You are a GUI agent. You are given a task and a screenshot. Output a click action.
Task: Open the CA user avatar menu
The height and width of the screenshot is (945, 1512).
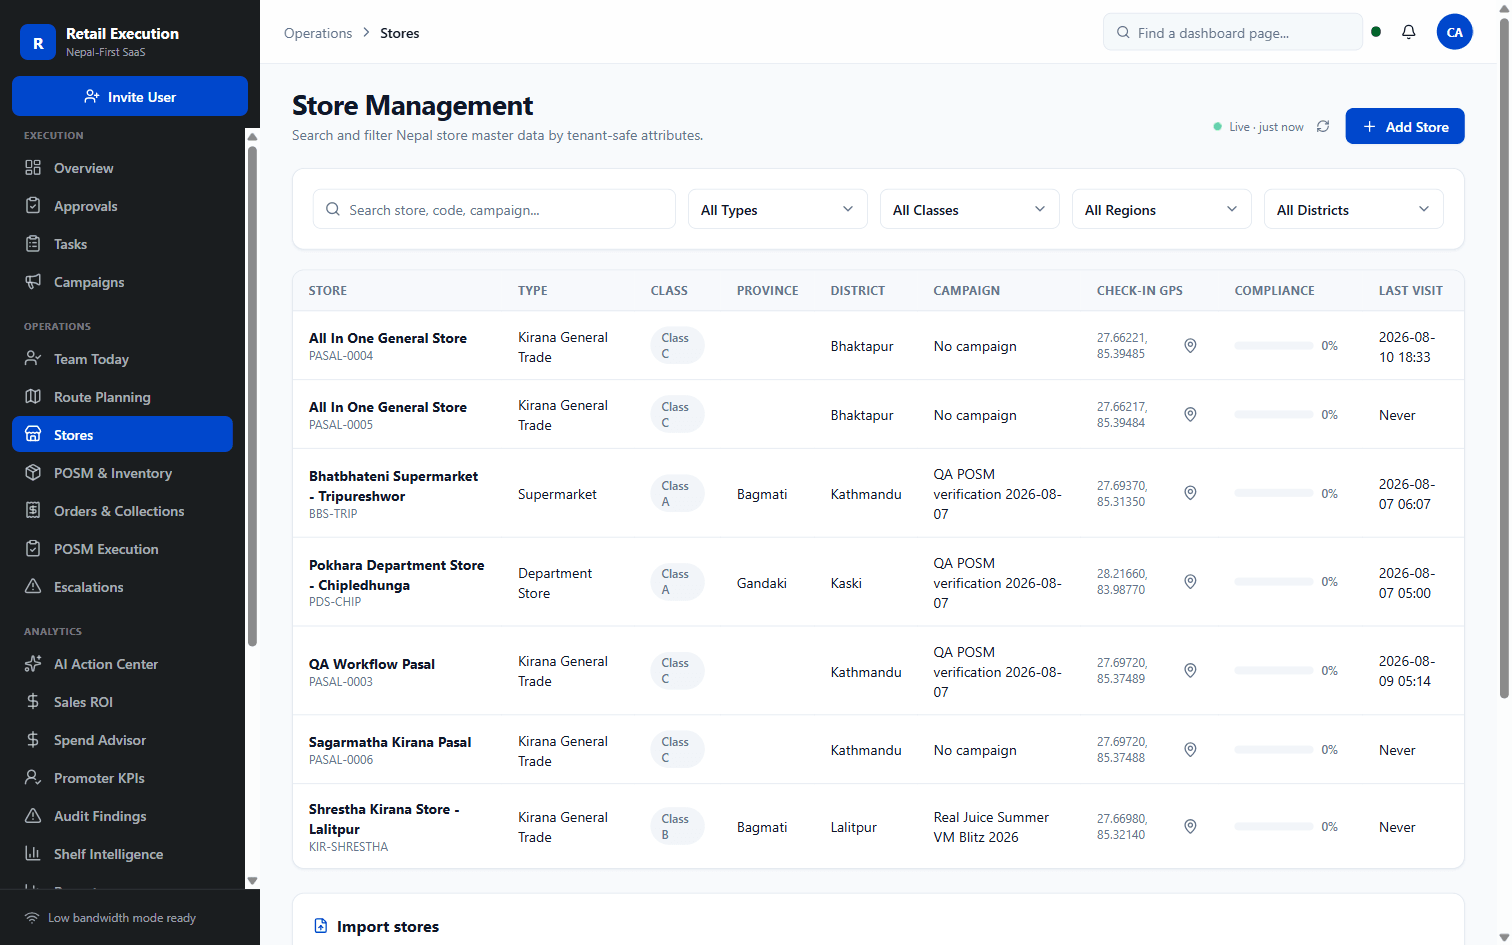(1454, 32)
